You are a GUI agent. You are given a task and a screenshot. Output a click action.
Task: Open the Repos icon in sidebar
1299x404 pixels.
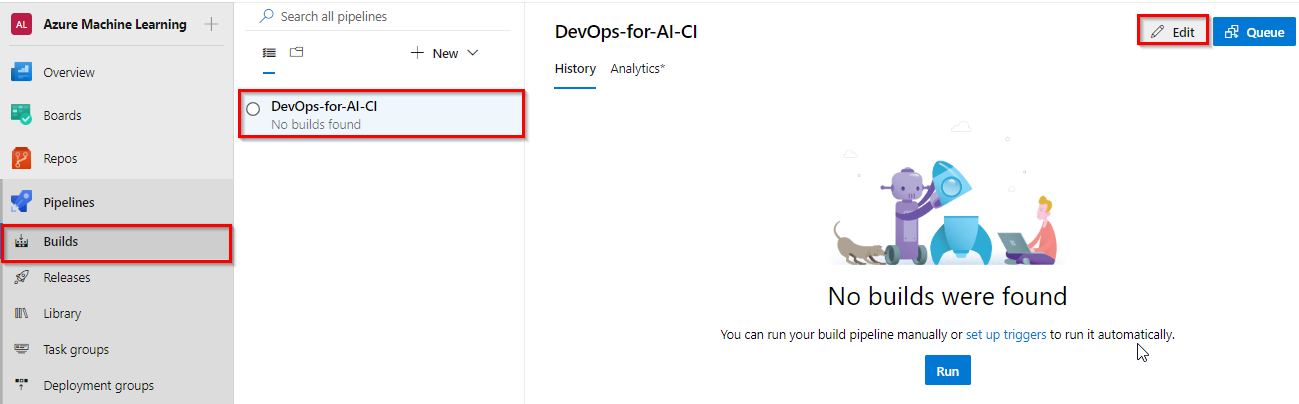click(x=22, y=158)
